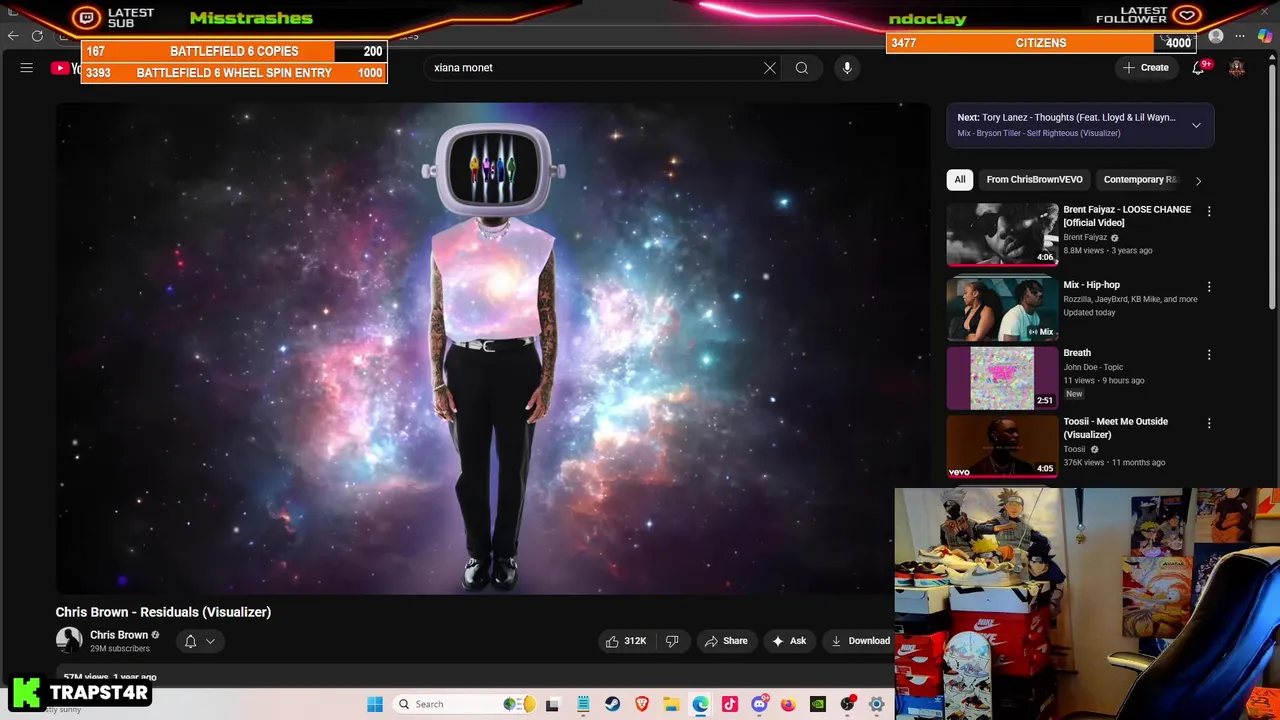Clear the search box with the X
Viewport: 1280px width, 720px height.
pos(769,68)
